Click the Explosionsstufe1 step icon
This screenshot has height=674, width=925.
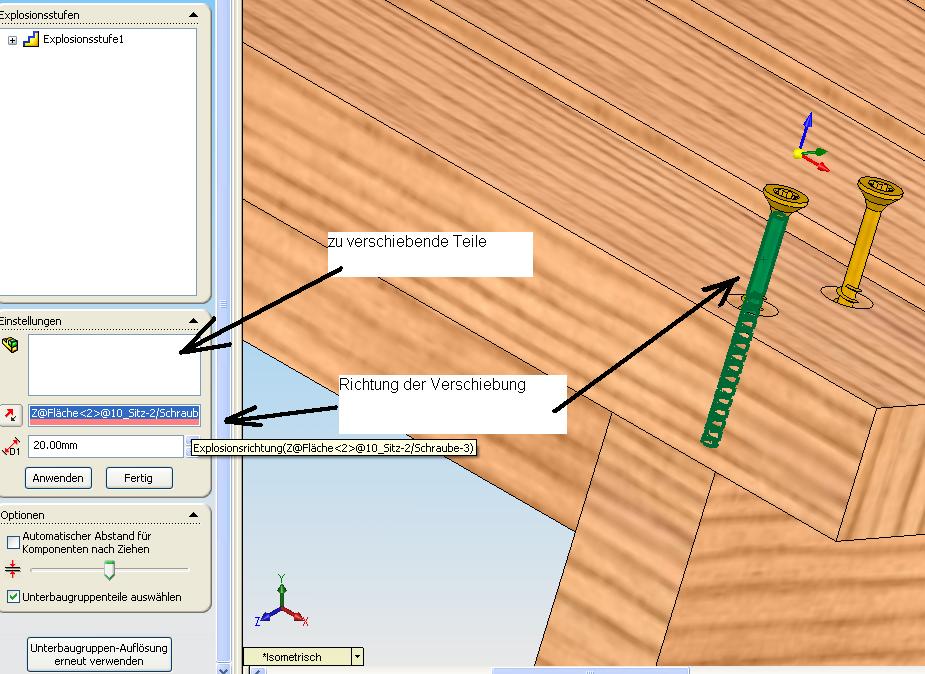click(31, 40)
